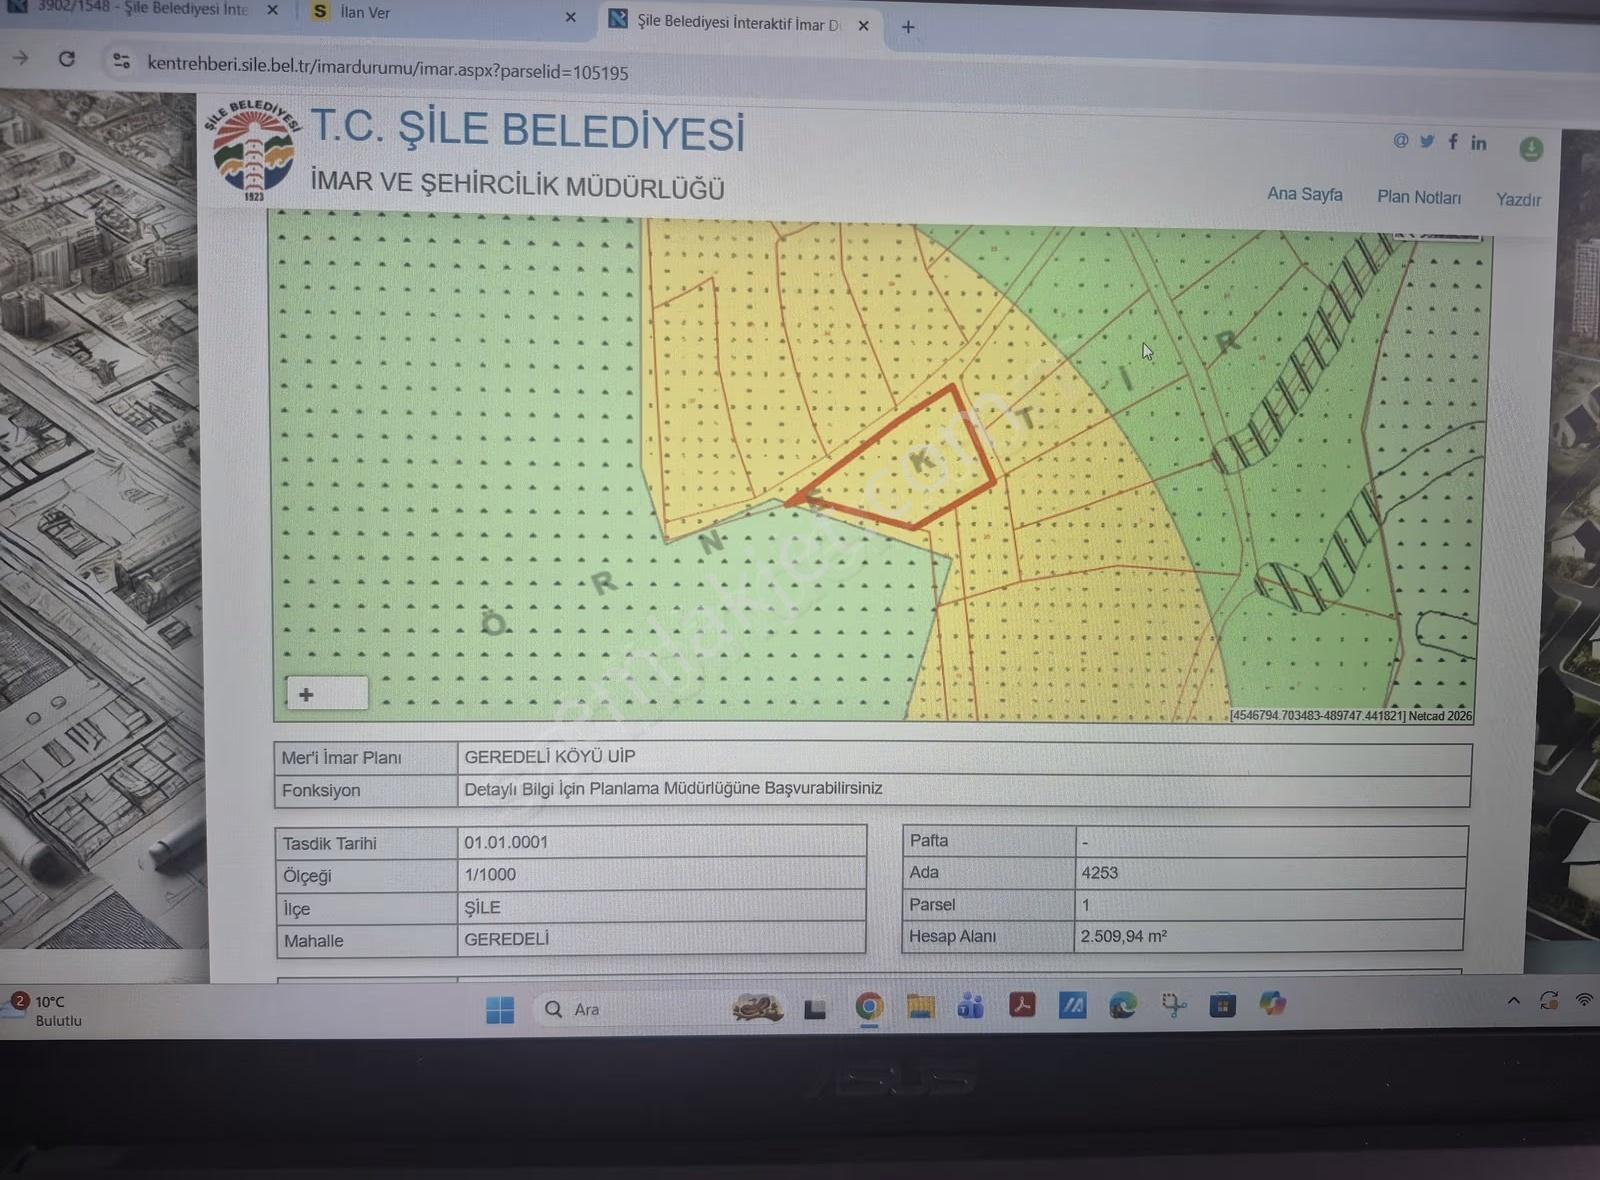
Task: Zoom in the map with plus button
Action: click(x=307, y=694)
